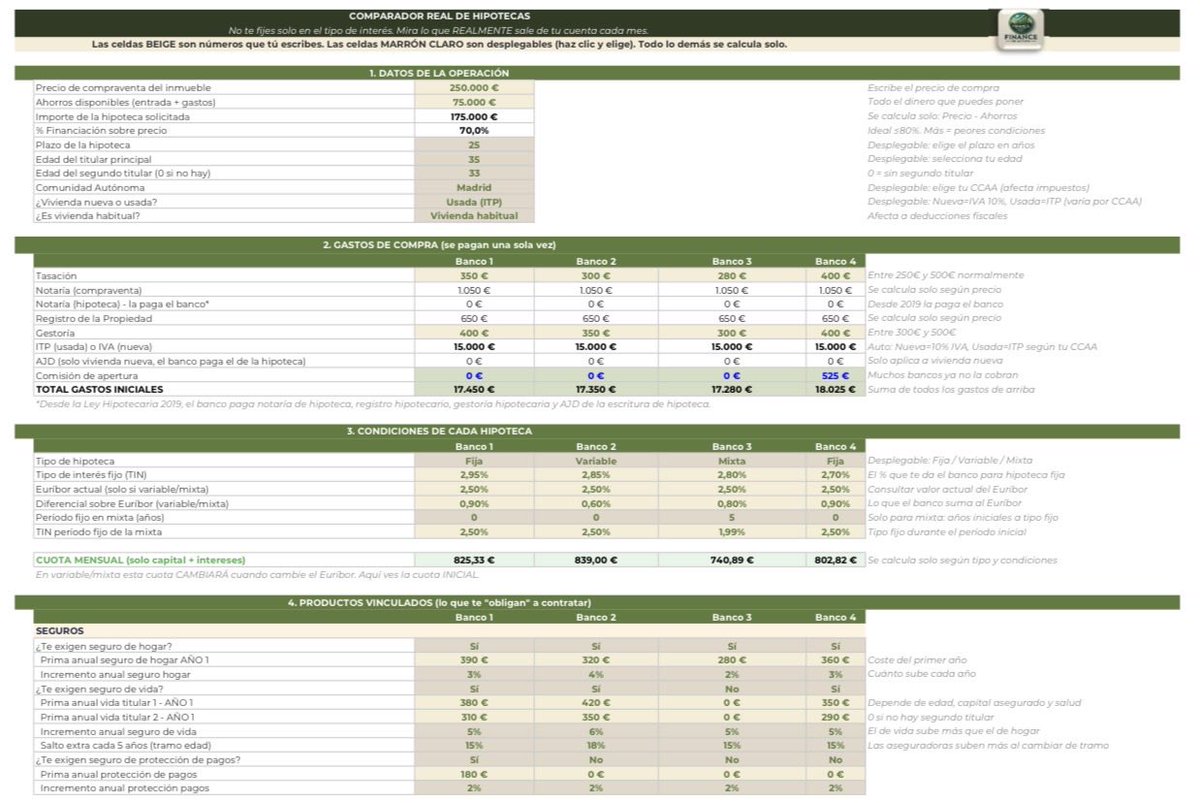Select Banco 3 total gastos 17.280 €

click(732, 389)
